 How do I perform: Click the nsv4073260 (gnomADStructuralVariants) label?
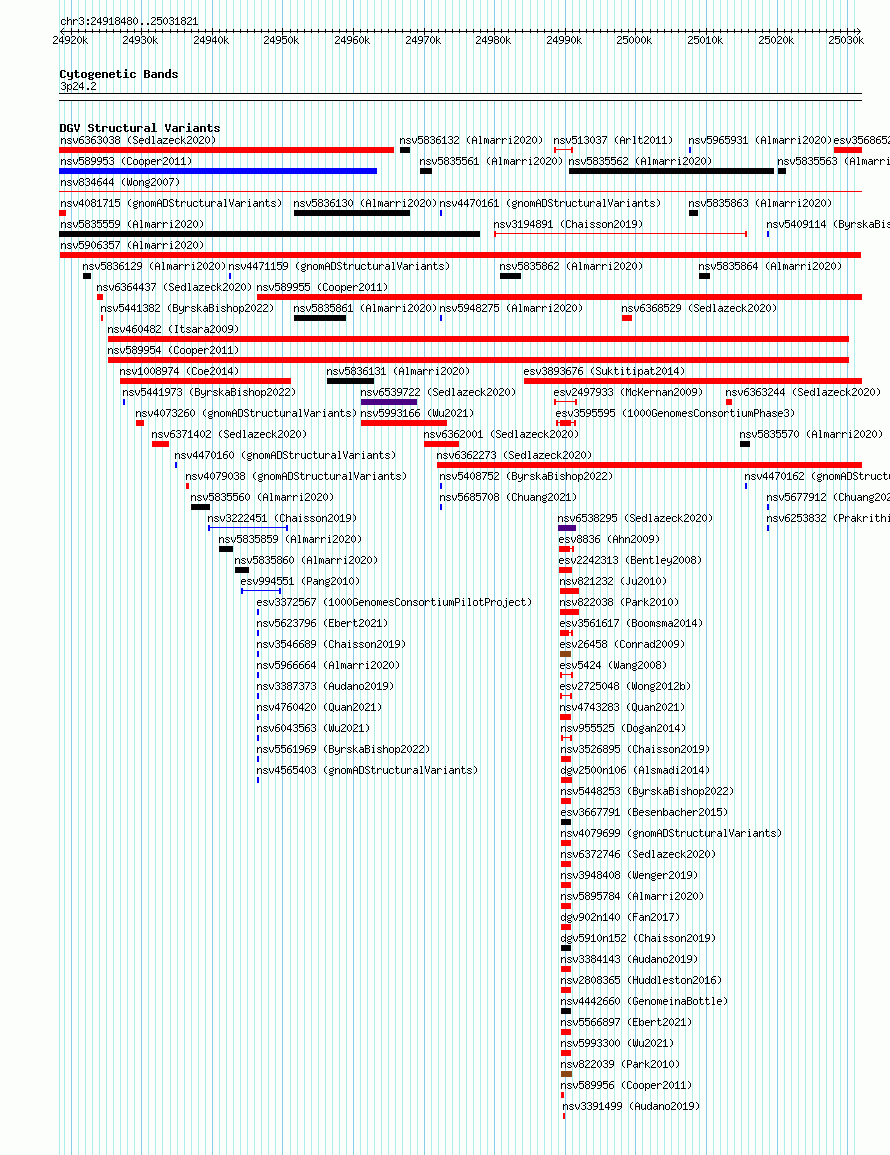click(x=246, y=412)
